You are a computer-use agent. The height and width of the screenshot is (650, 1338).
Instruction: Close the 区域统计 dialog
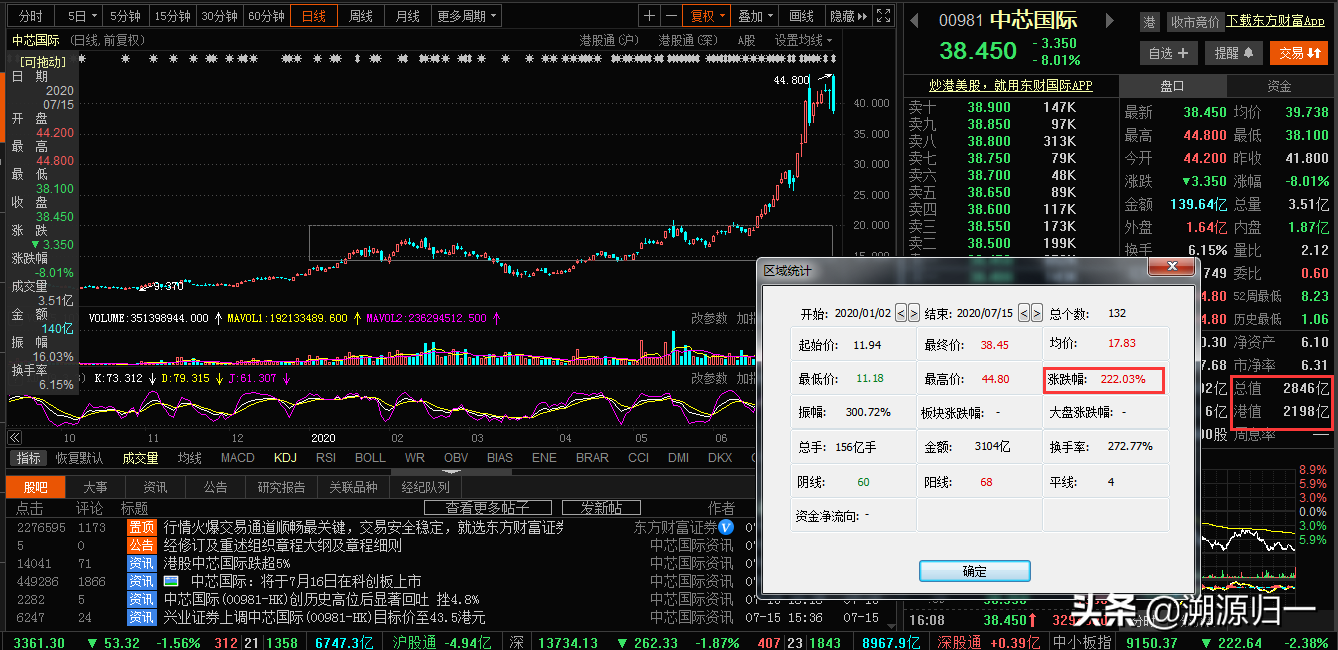(1171, 267)
